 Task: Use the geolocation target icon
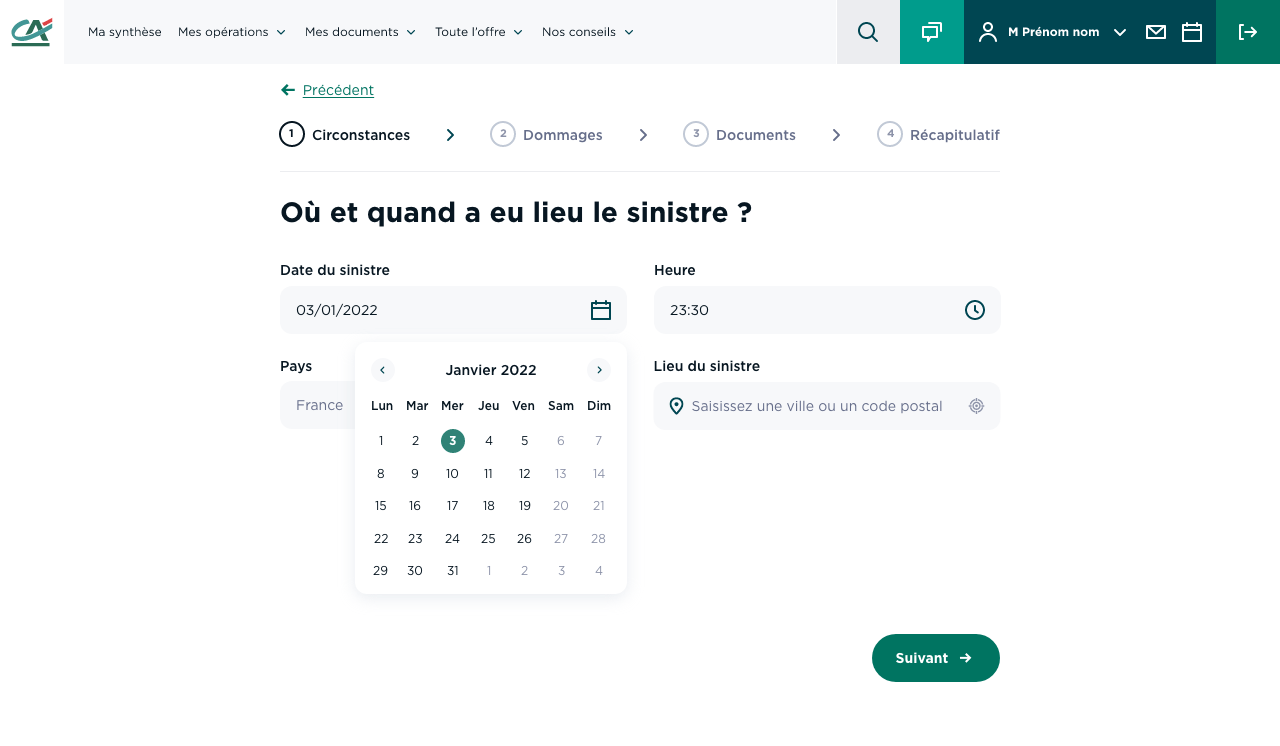[x=977, y=406]
